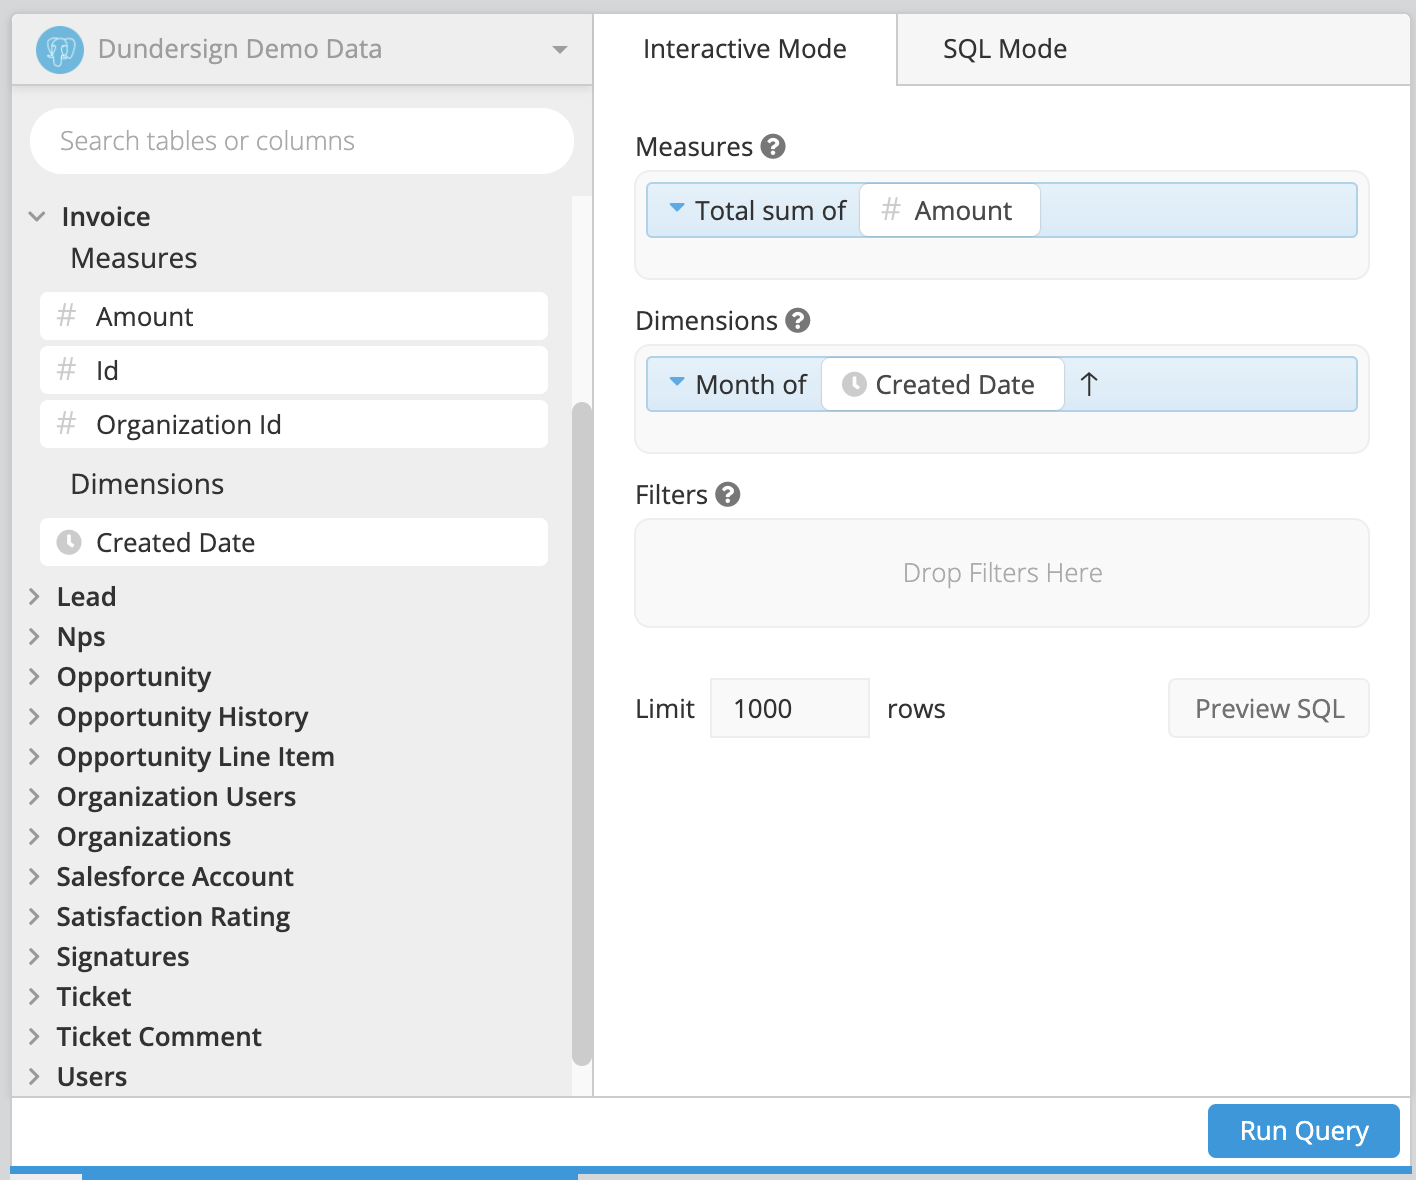Image resolution: width=1416 pixels, height=1180 pixels.
Task: Click the Limit rows input field
Action: [x=790, y=708]
